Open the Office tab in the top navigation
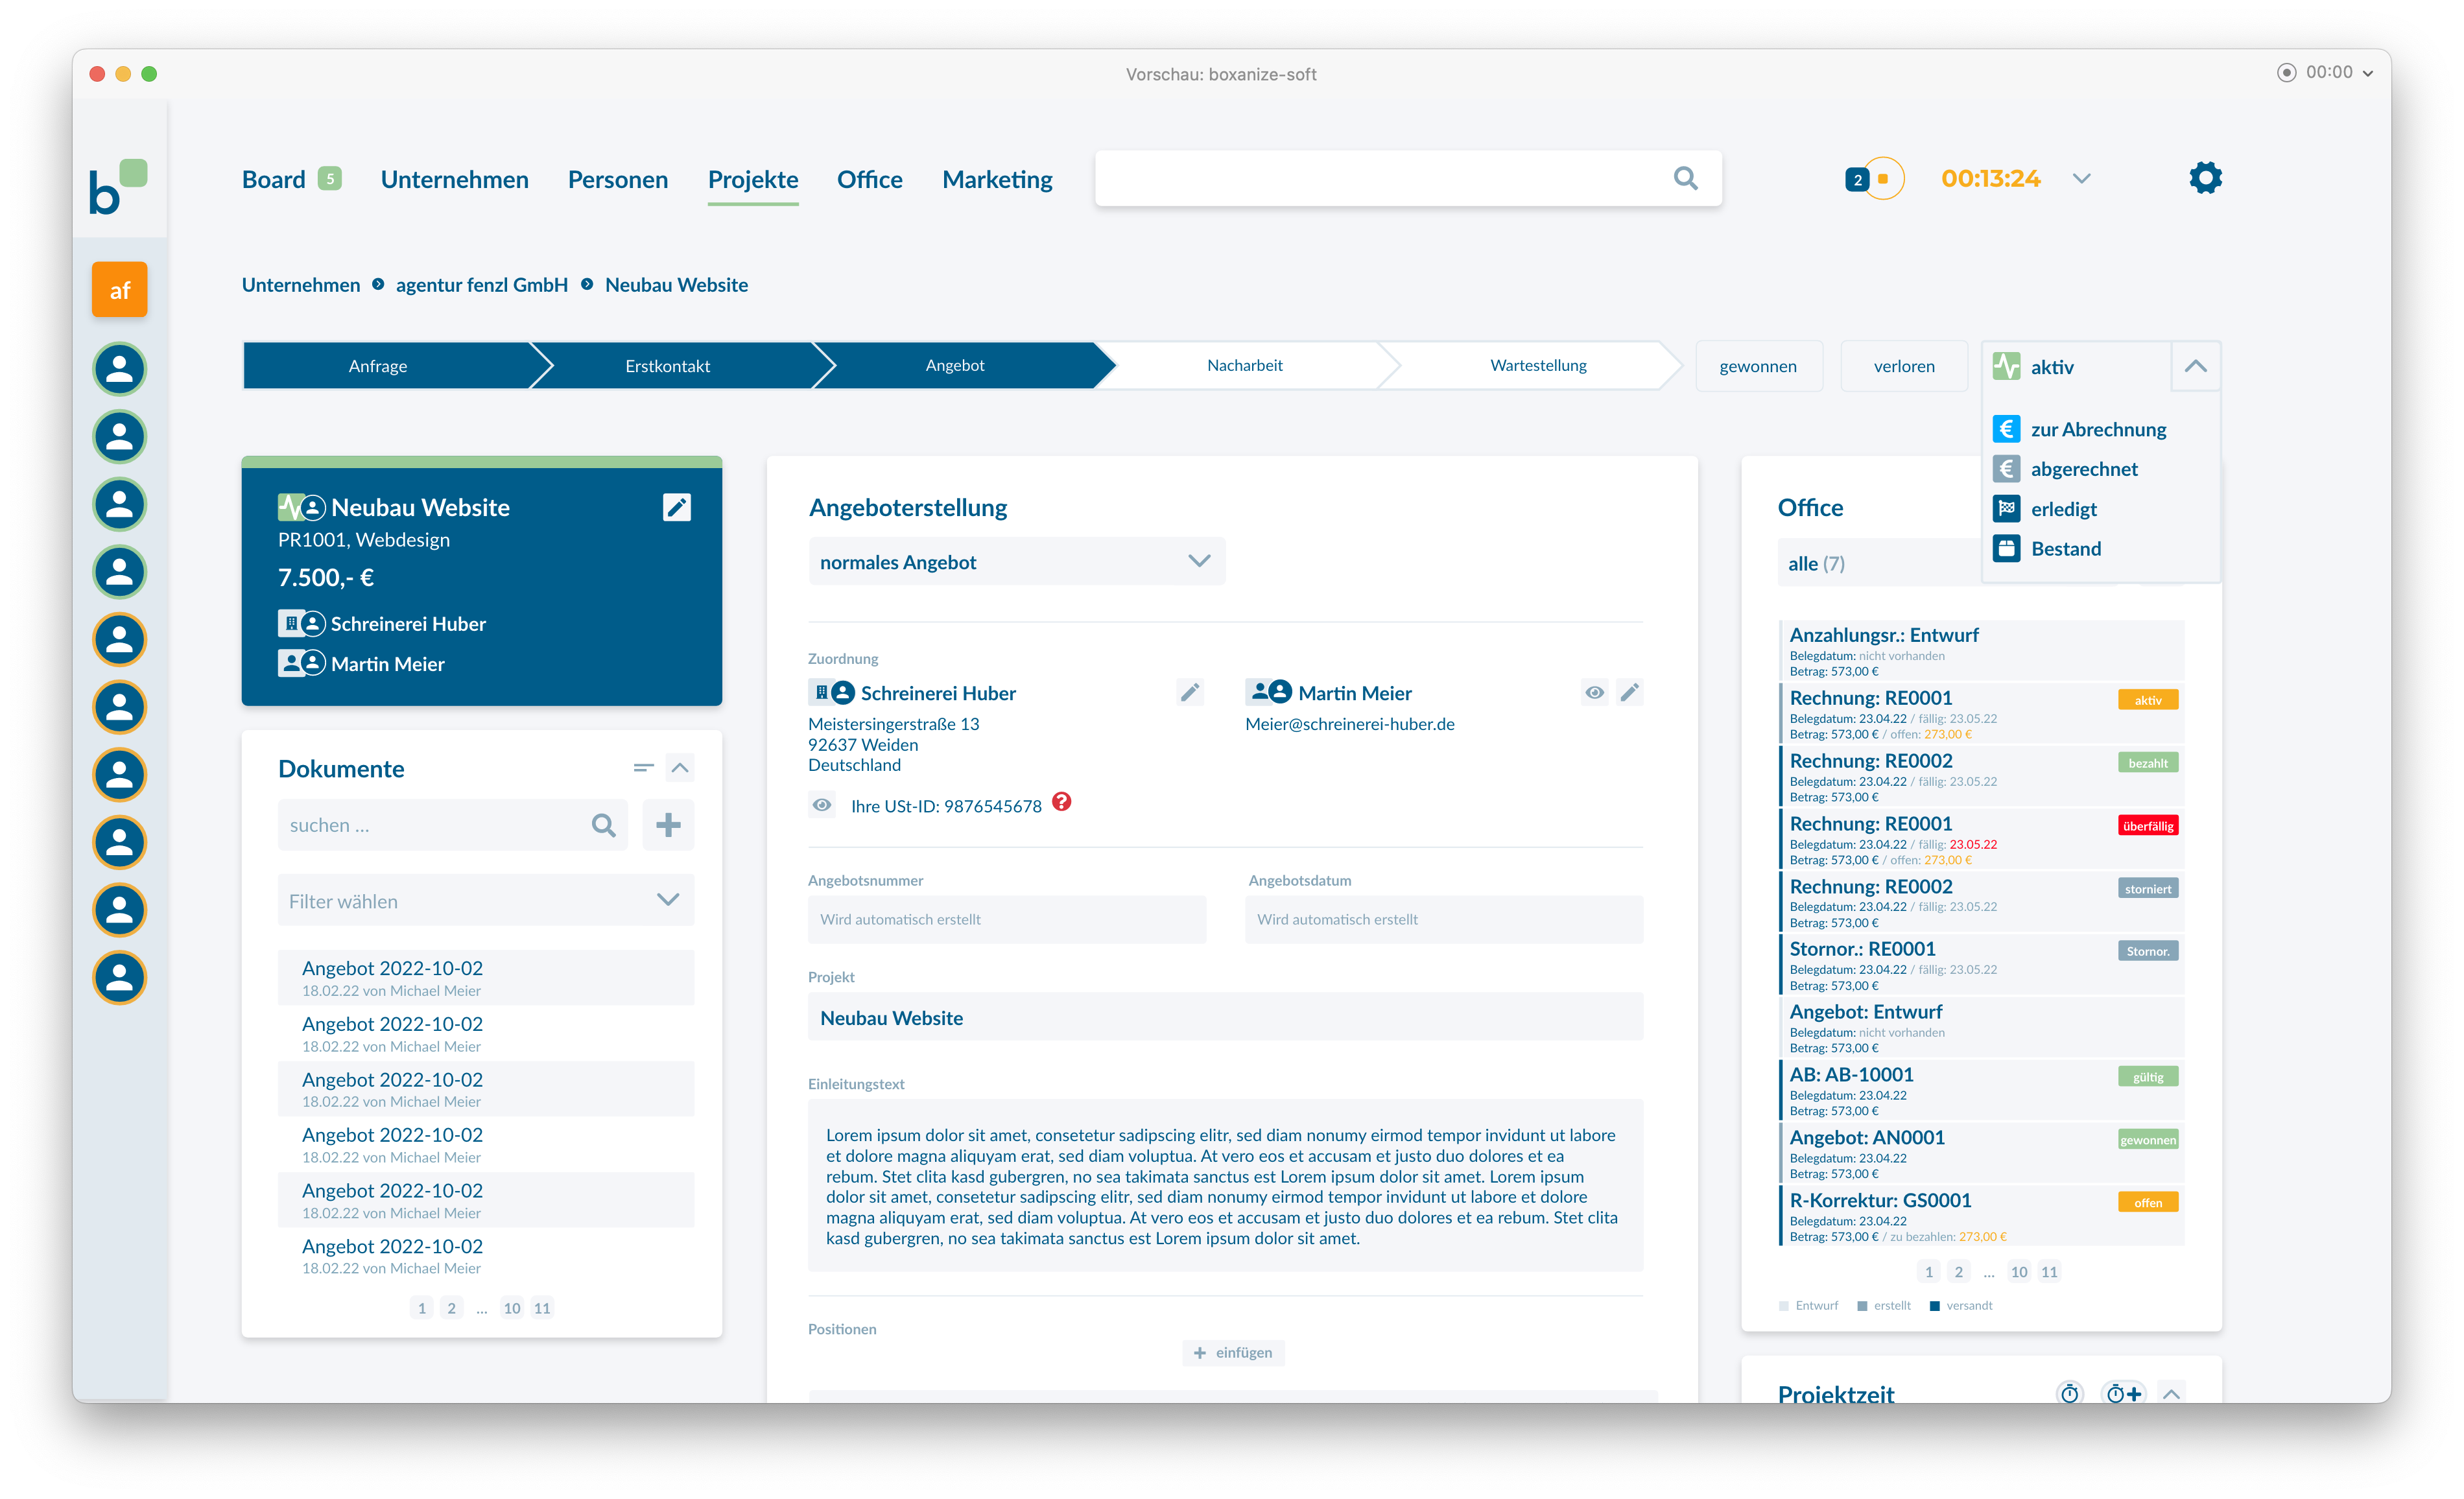The image size is (2464, 1499). [870, 179]
